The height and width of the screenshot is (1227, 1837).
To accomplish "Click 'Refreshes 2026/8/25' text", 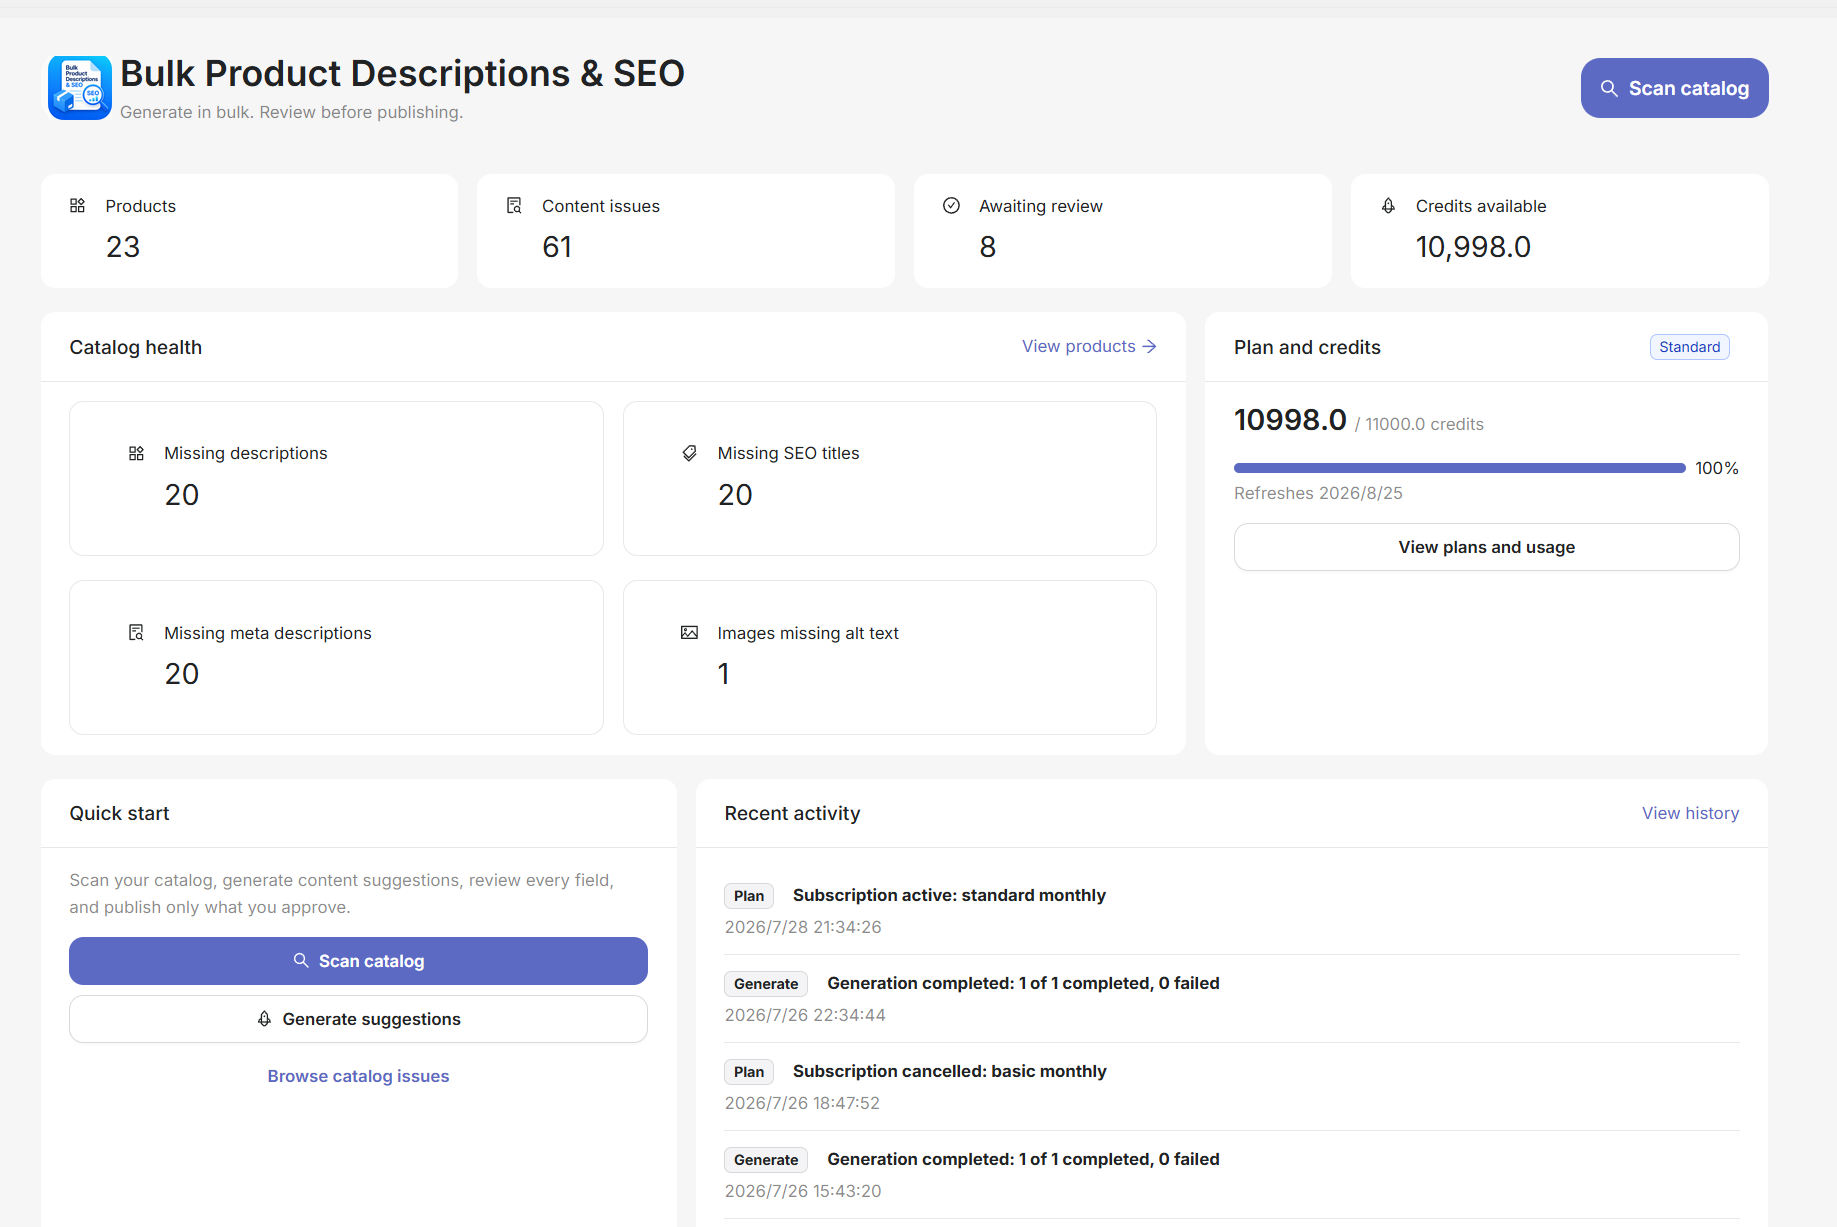I will (x=1318, y=493).
